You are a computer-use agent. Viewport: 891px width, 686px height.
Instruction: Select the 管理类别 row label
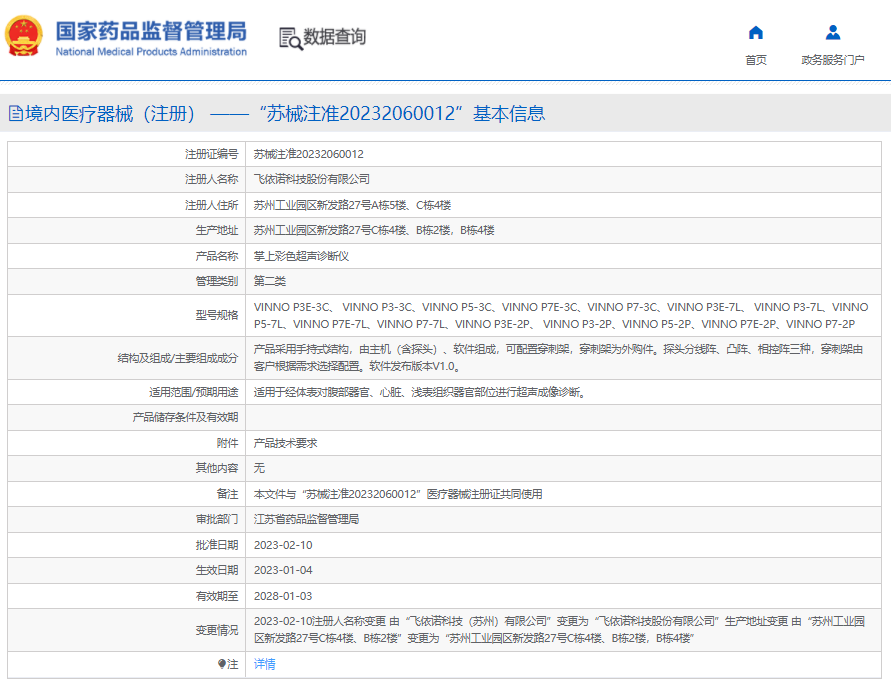pos(217,281)
